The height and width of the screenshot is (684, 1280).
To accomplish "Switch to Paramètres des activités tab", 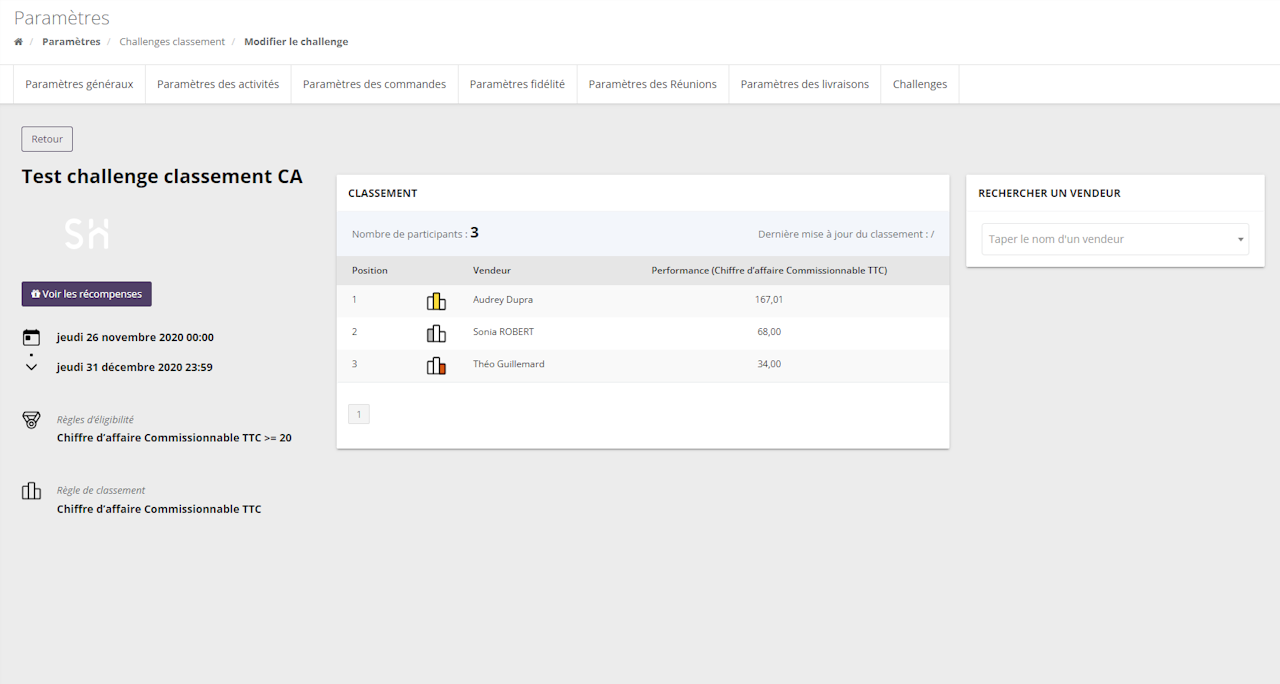I will click(218, 85).
